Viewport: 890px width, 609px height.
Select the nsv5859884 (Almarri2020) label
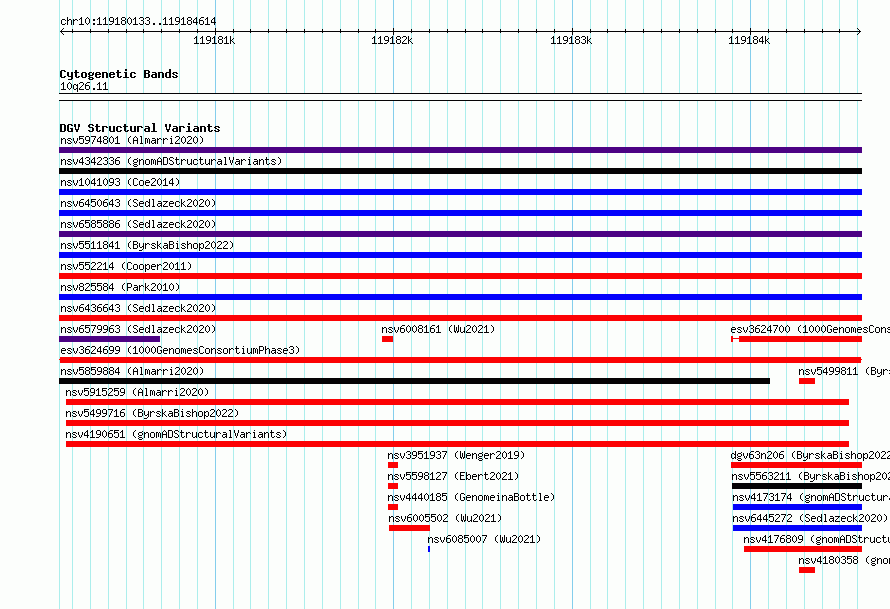click(132, 371)
